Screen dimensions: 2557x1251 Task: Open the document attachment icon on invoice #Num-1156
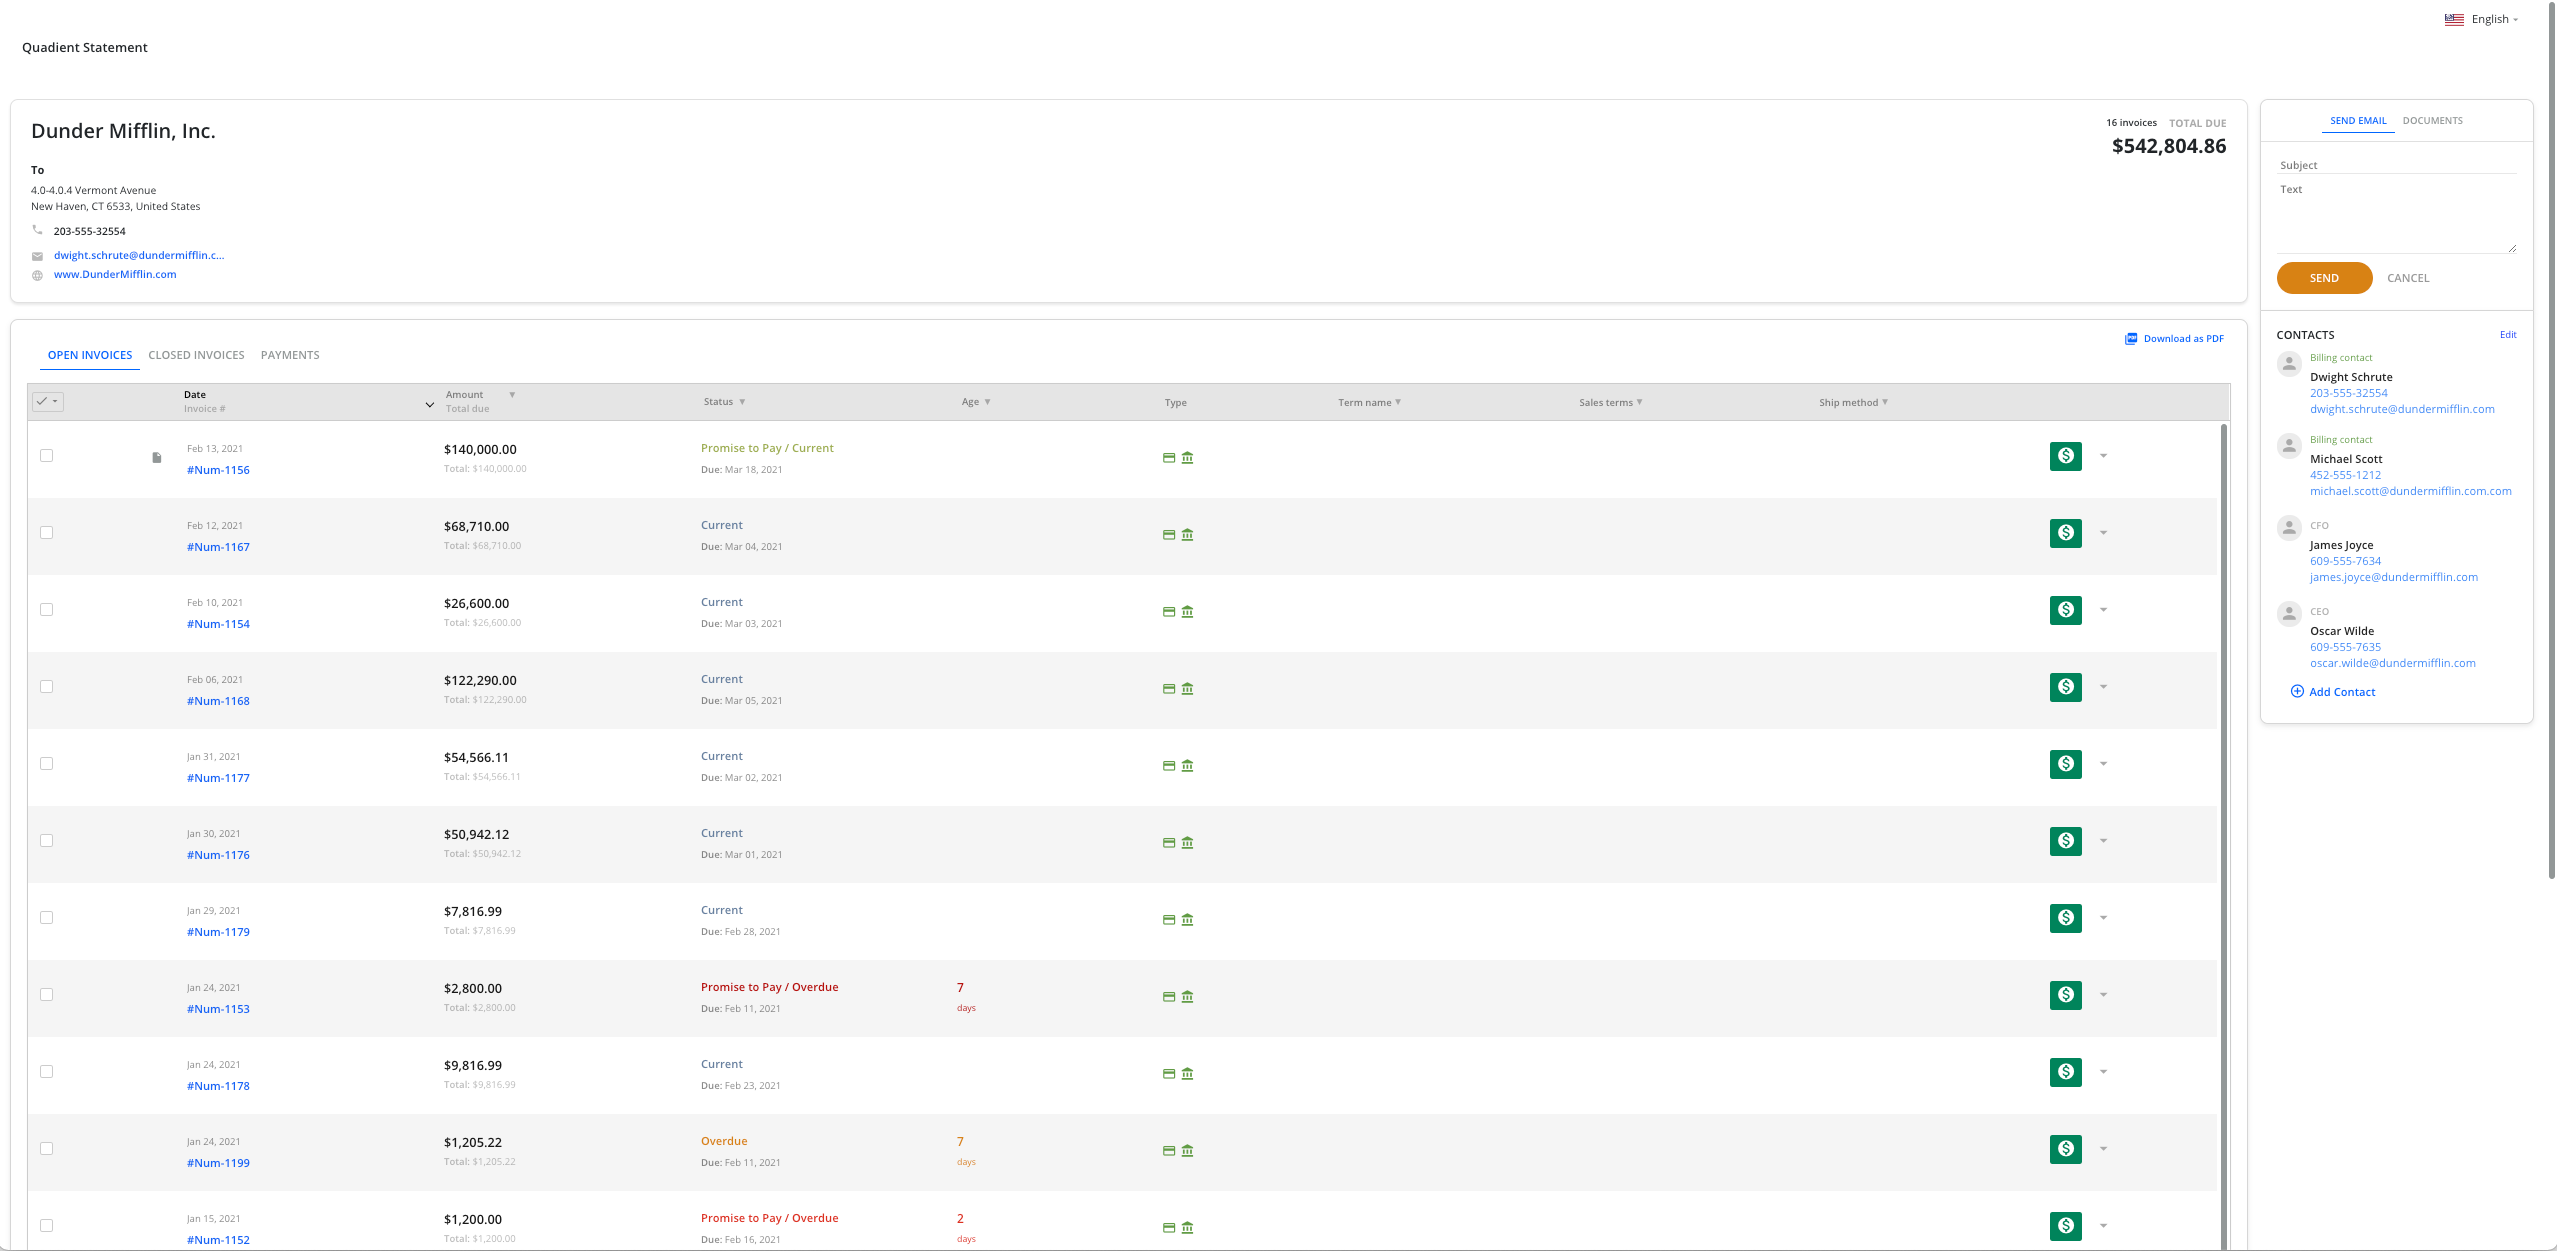pyautogui.click(x=157, y=458)
